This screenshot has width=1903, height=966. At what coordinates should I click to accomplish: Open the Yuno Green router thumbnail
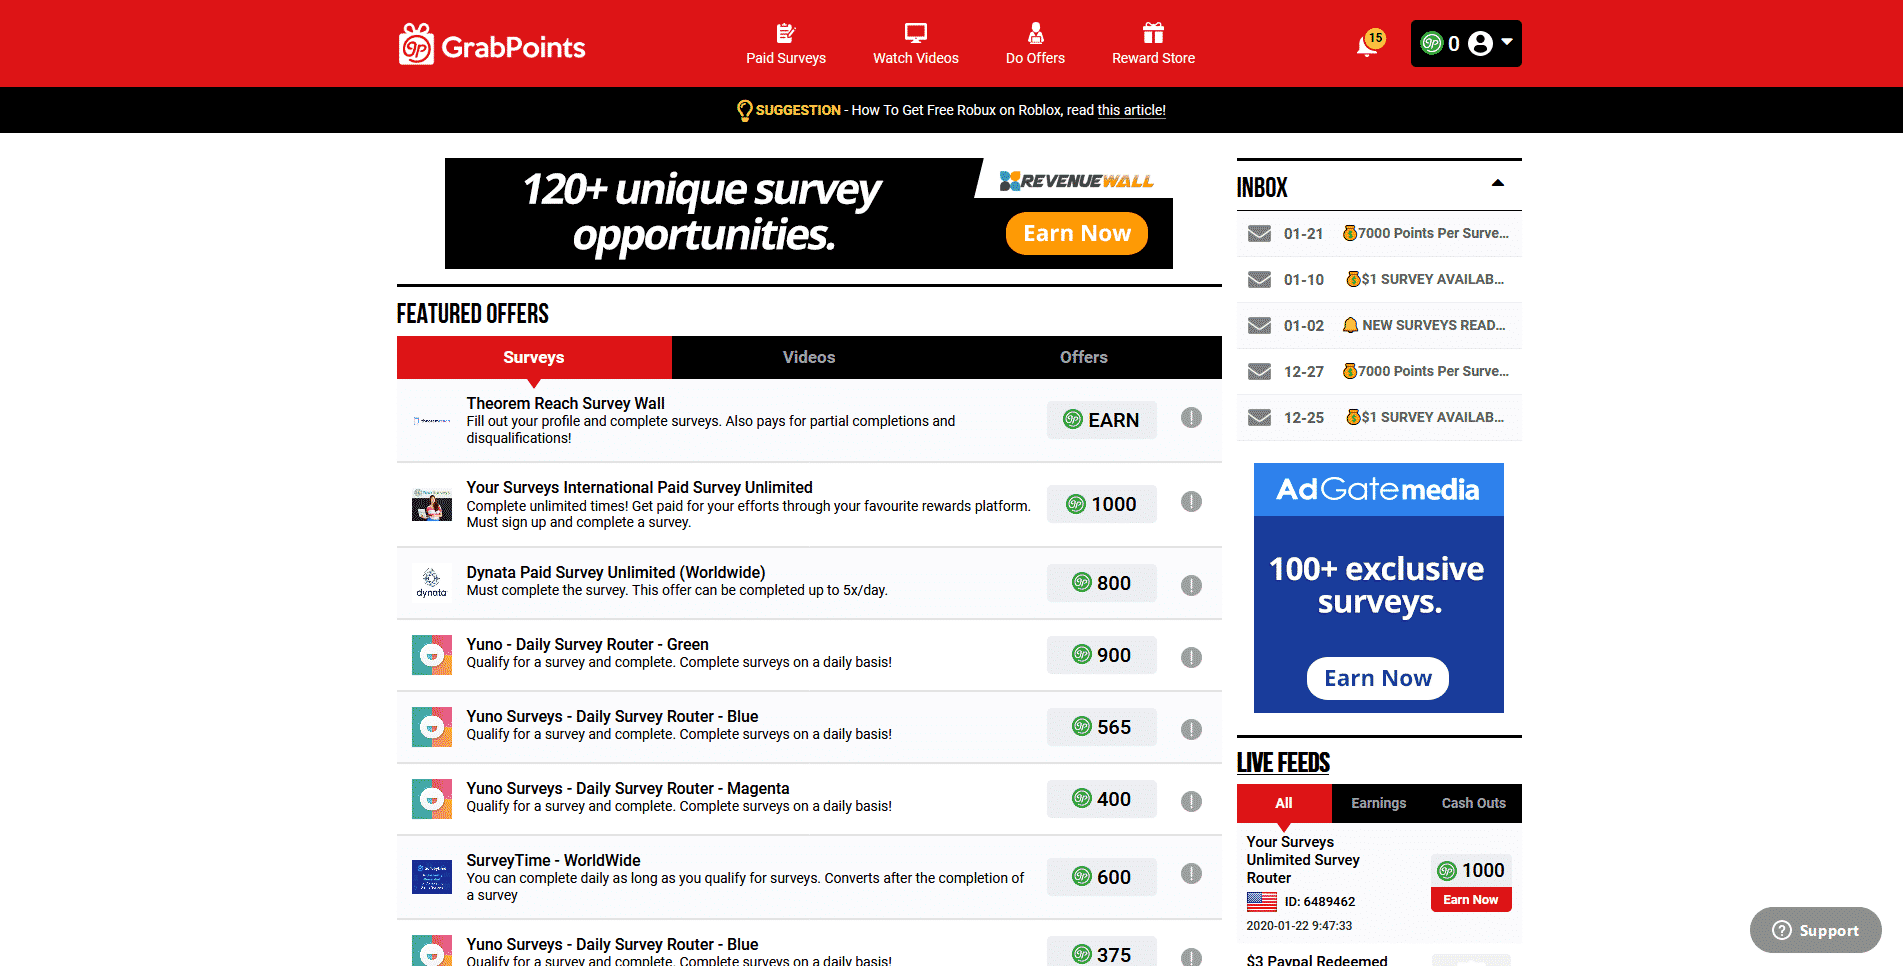click(x=432, y=655)
